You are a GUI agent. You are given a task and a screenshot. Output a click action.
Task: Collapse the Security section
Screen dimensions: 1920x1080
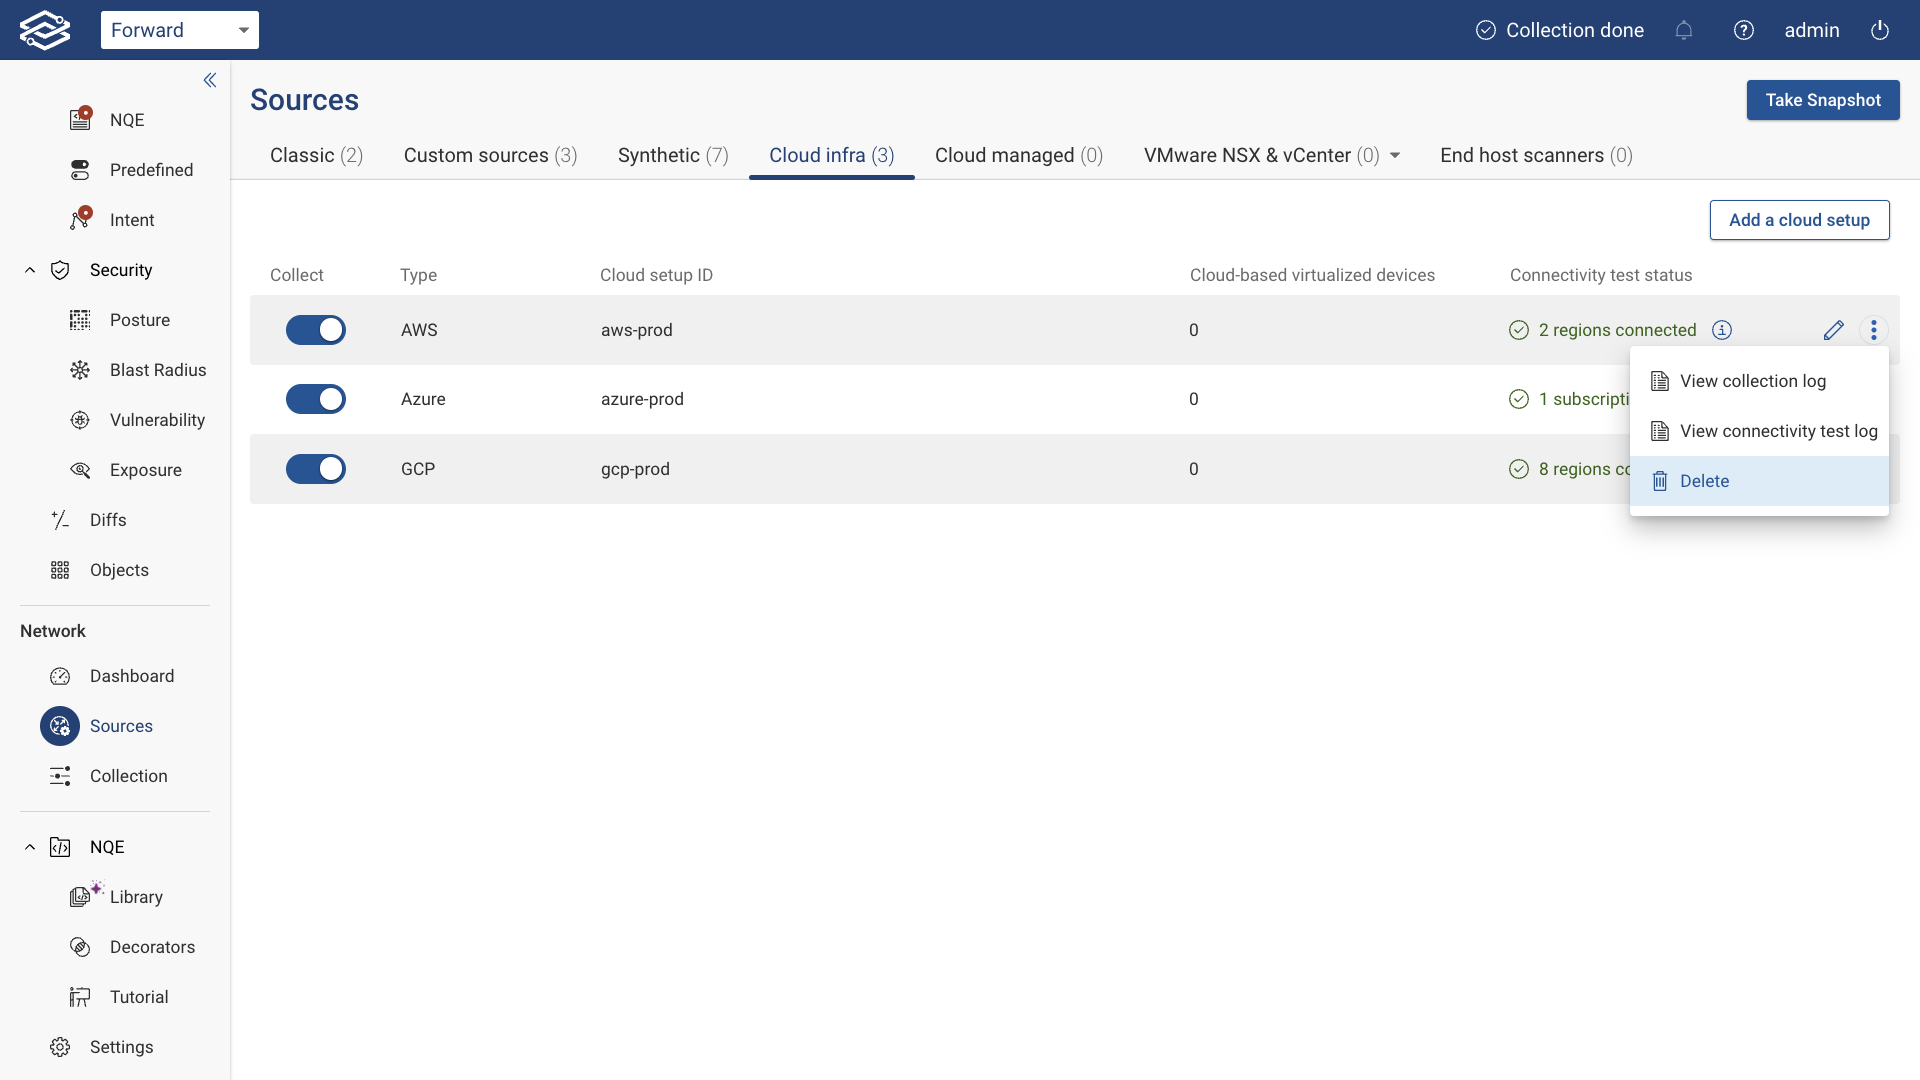coord(29,270)
